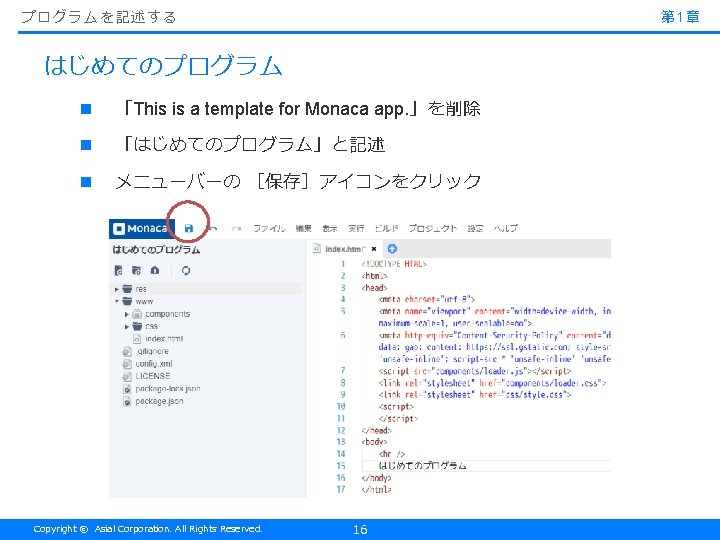Screen dimensions: 720x540
Task: Click the res folder icon
Action: tap(127, 289)
